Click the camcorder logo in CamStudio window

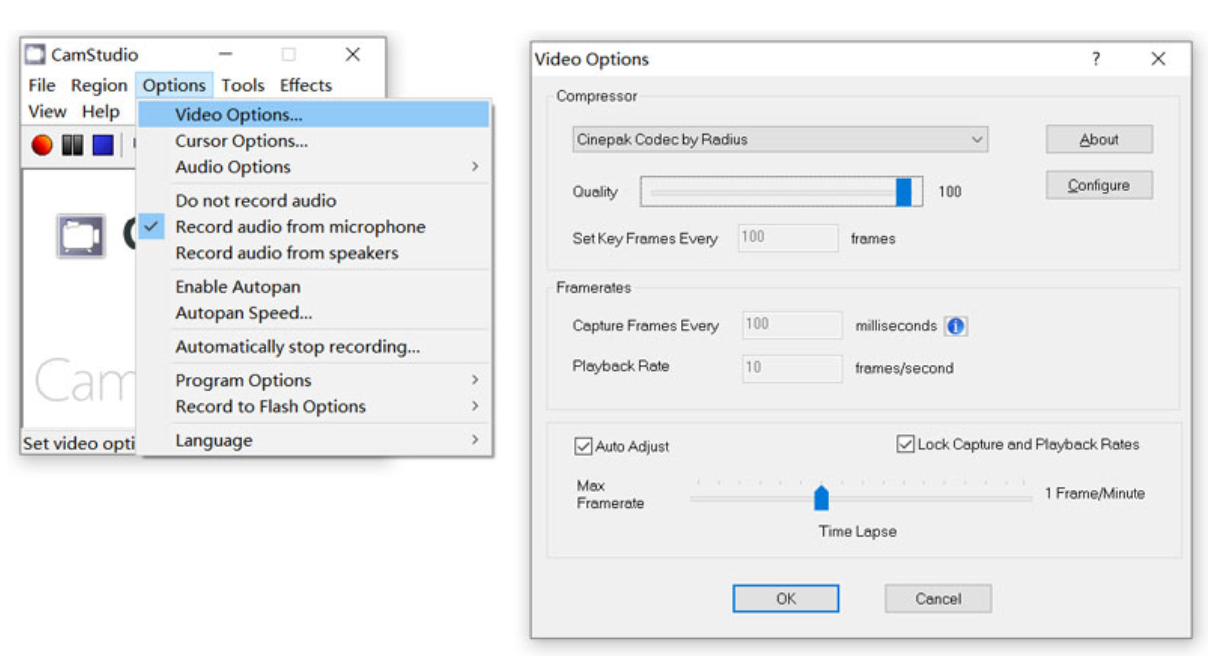(x=81, y=236)
